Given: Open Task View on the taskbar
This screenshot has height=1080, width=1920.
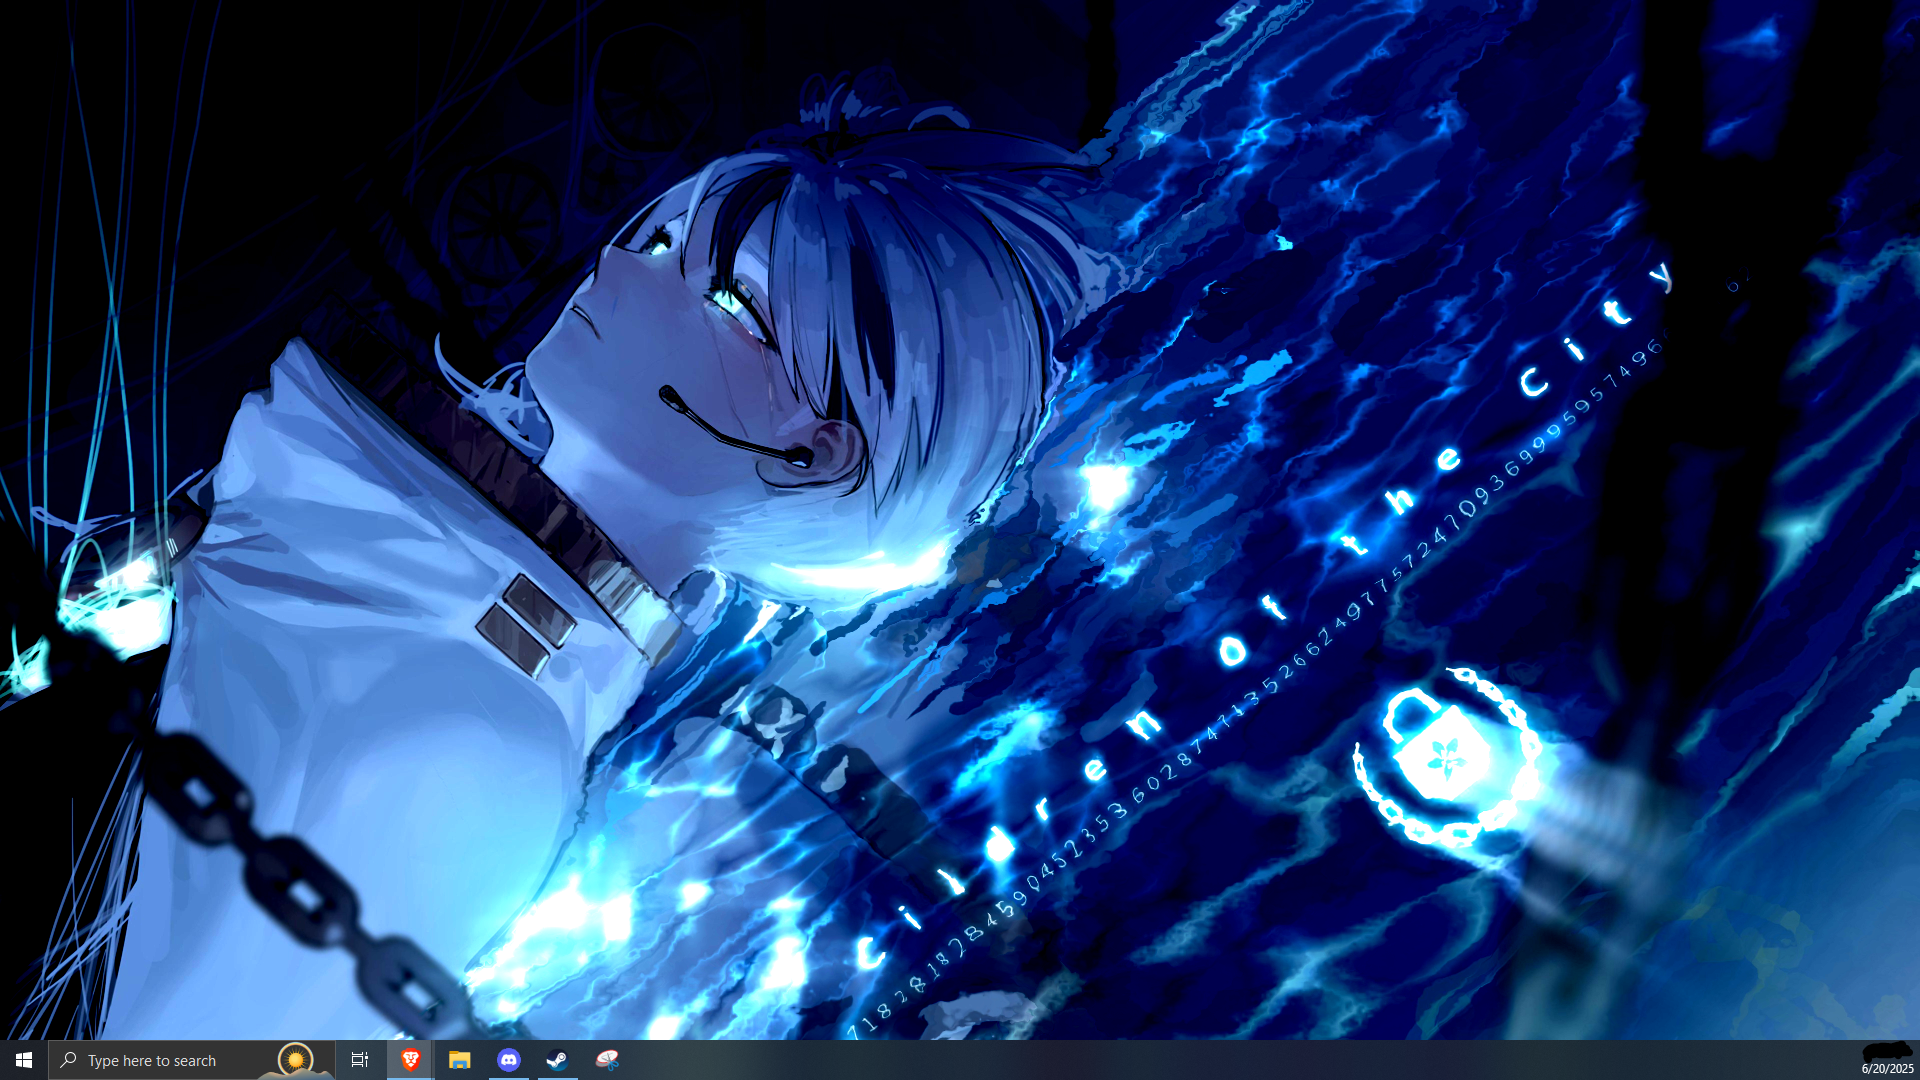Looking at the screenshot, I should point(360,1060).
